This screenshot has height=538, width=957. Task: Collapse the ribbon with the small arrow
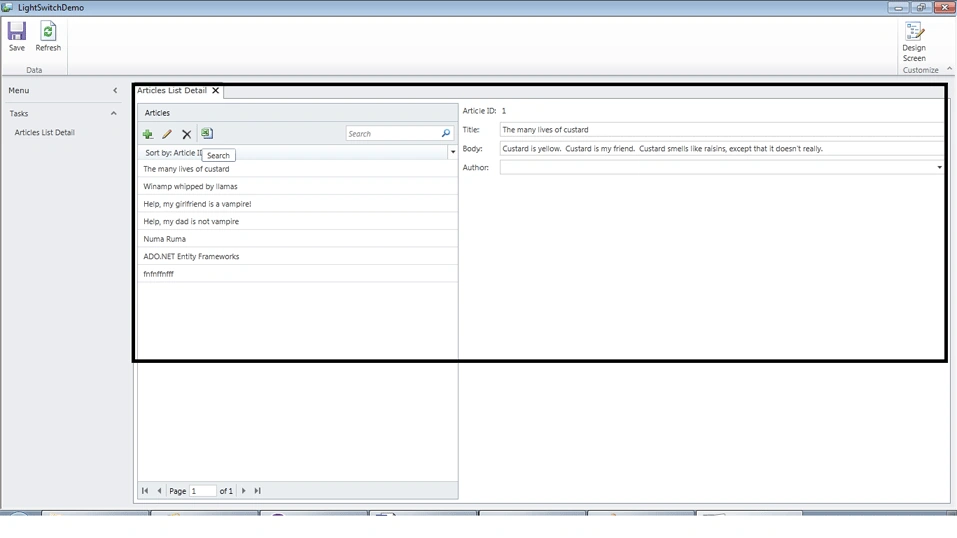coord(949,69)
